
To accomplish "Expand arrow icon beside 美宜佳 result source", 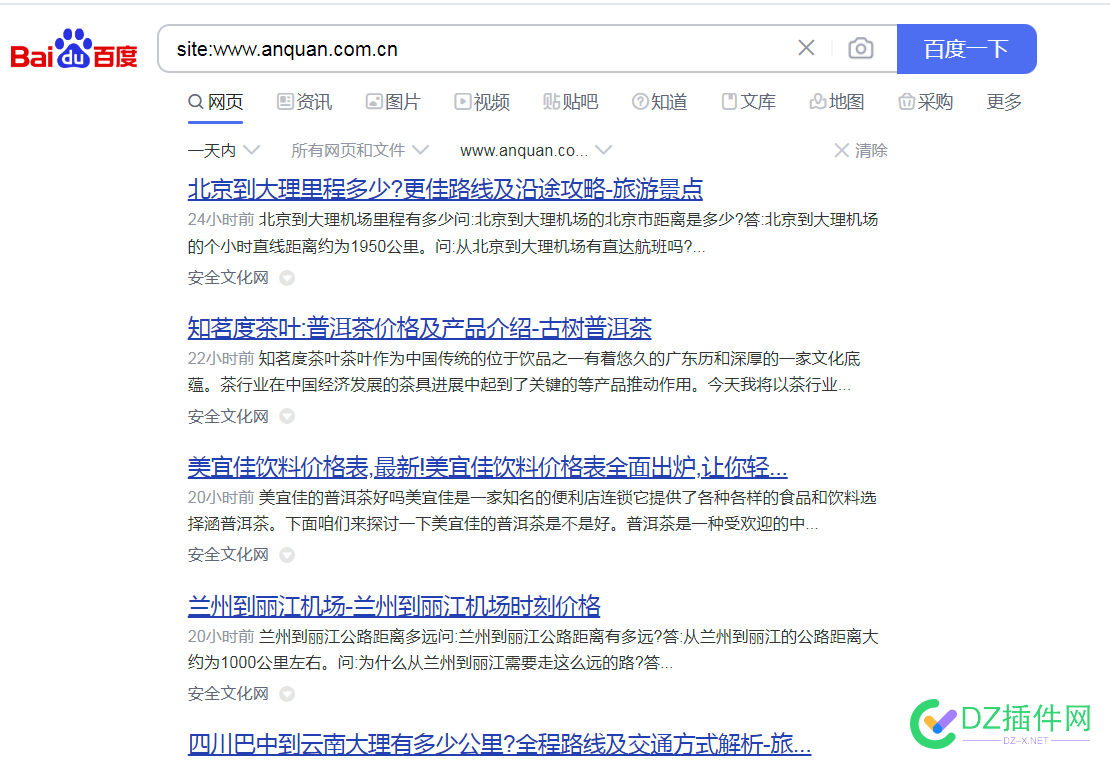I will tap(287, 555).
